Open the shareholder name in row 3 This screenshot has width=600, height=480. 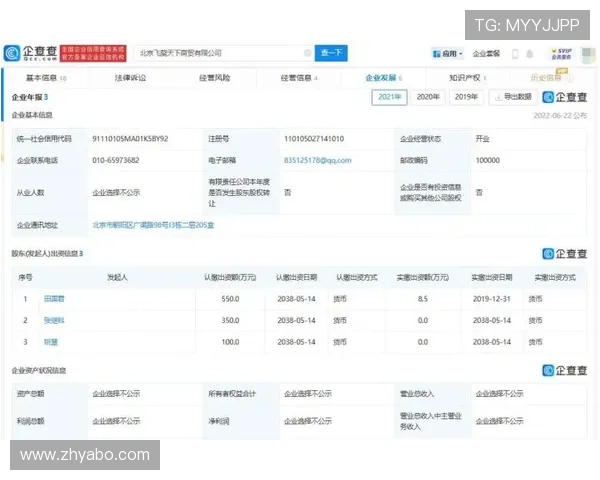tap(51, 342)
